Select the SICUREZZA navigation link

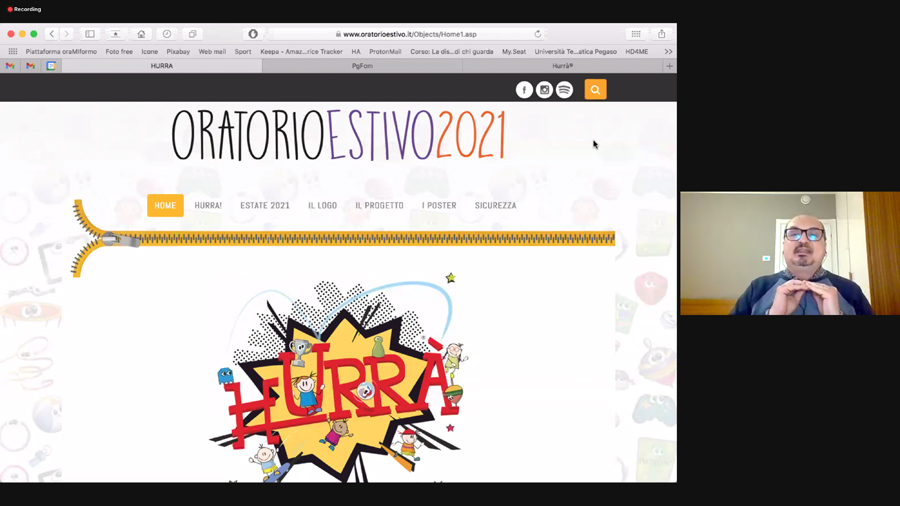point(495,206)
